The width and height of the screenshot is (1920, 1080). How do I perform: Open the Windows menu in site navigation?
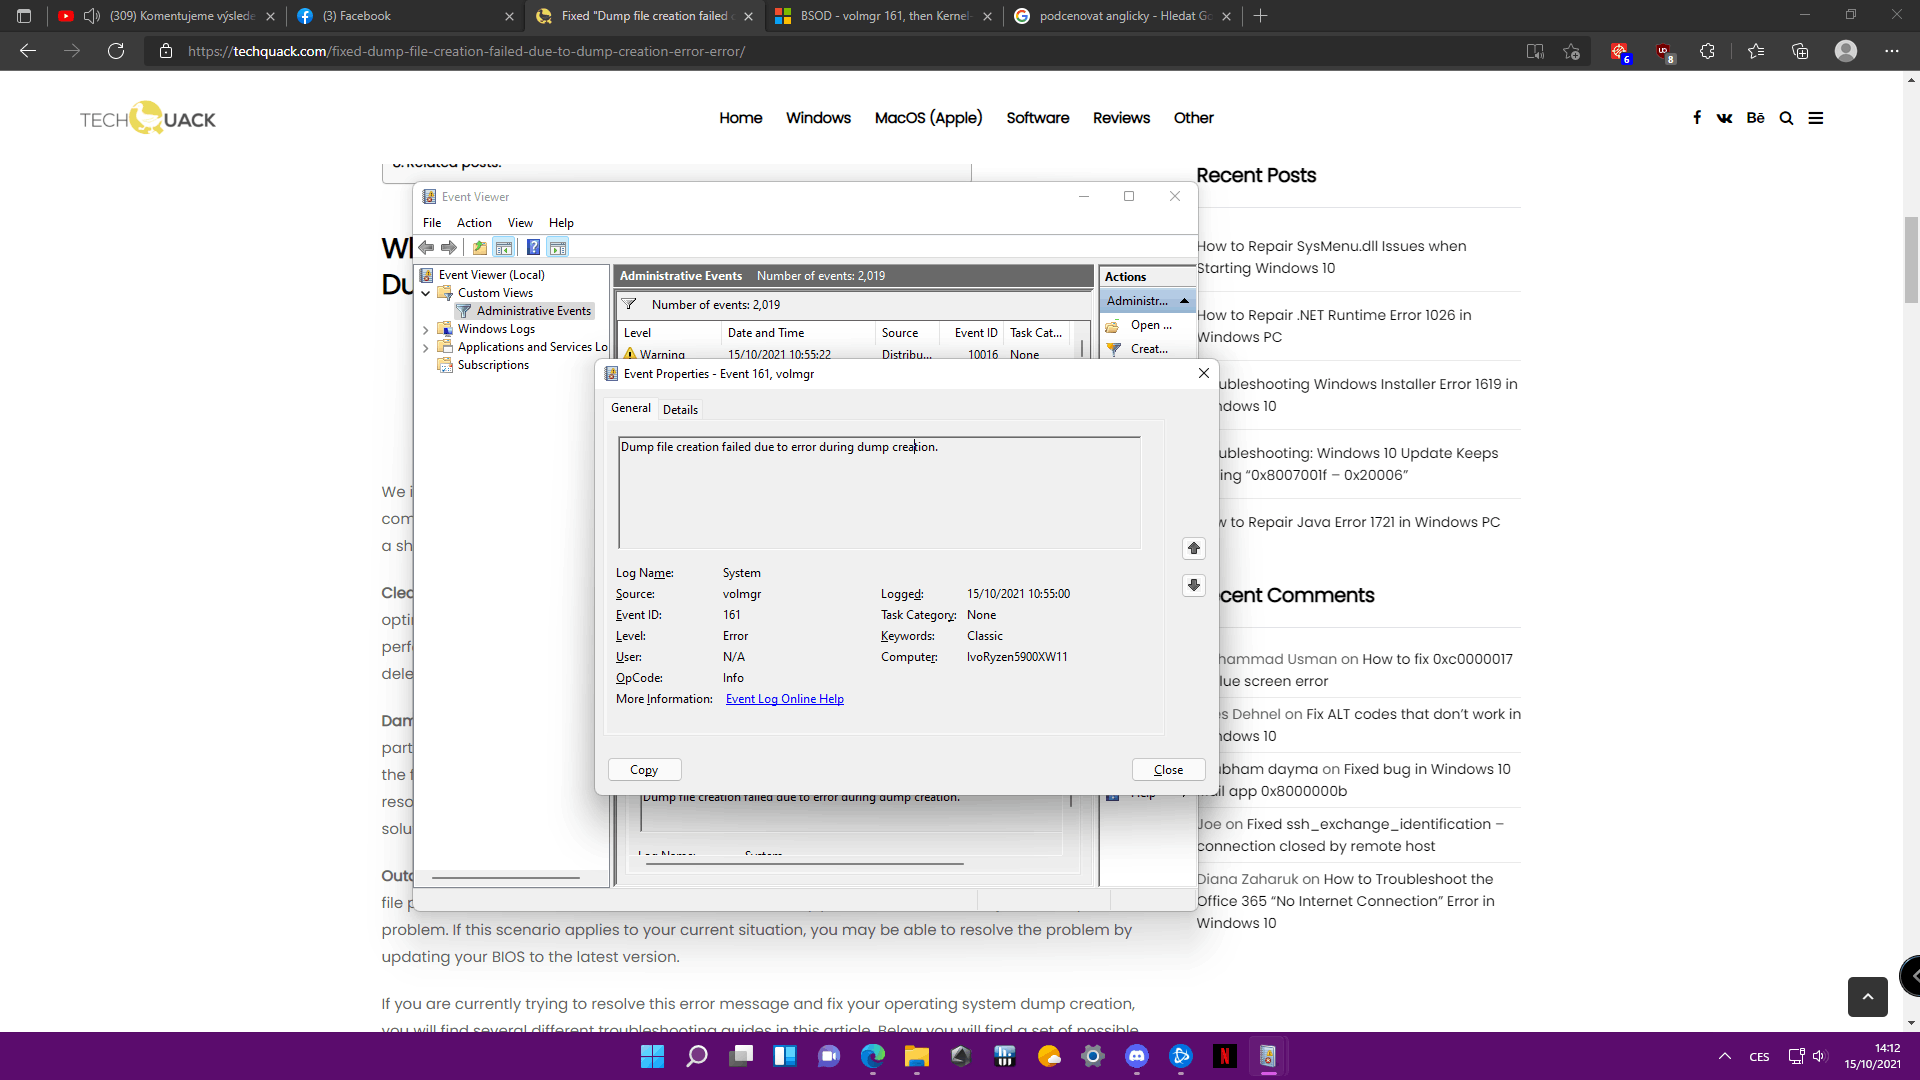818,118
